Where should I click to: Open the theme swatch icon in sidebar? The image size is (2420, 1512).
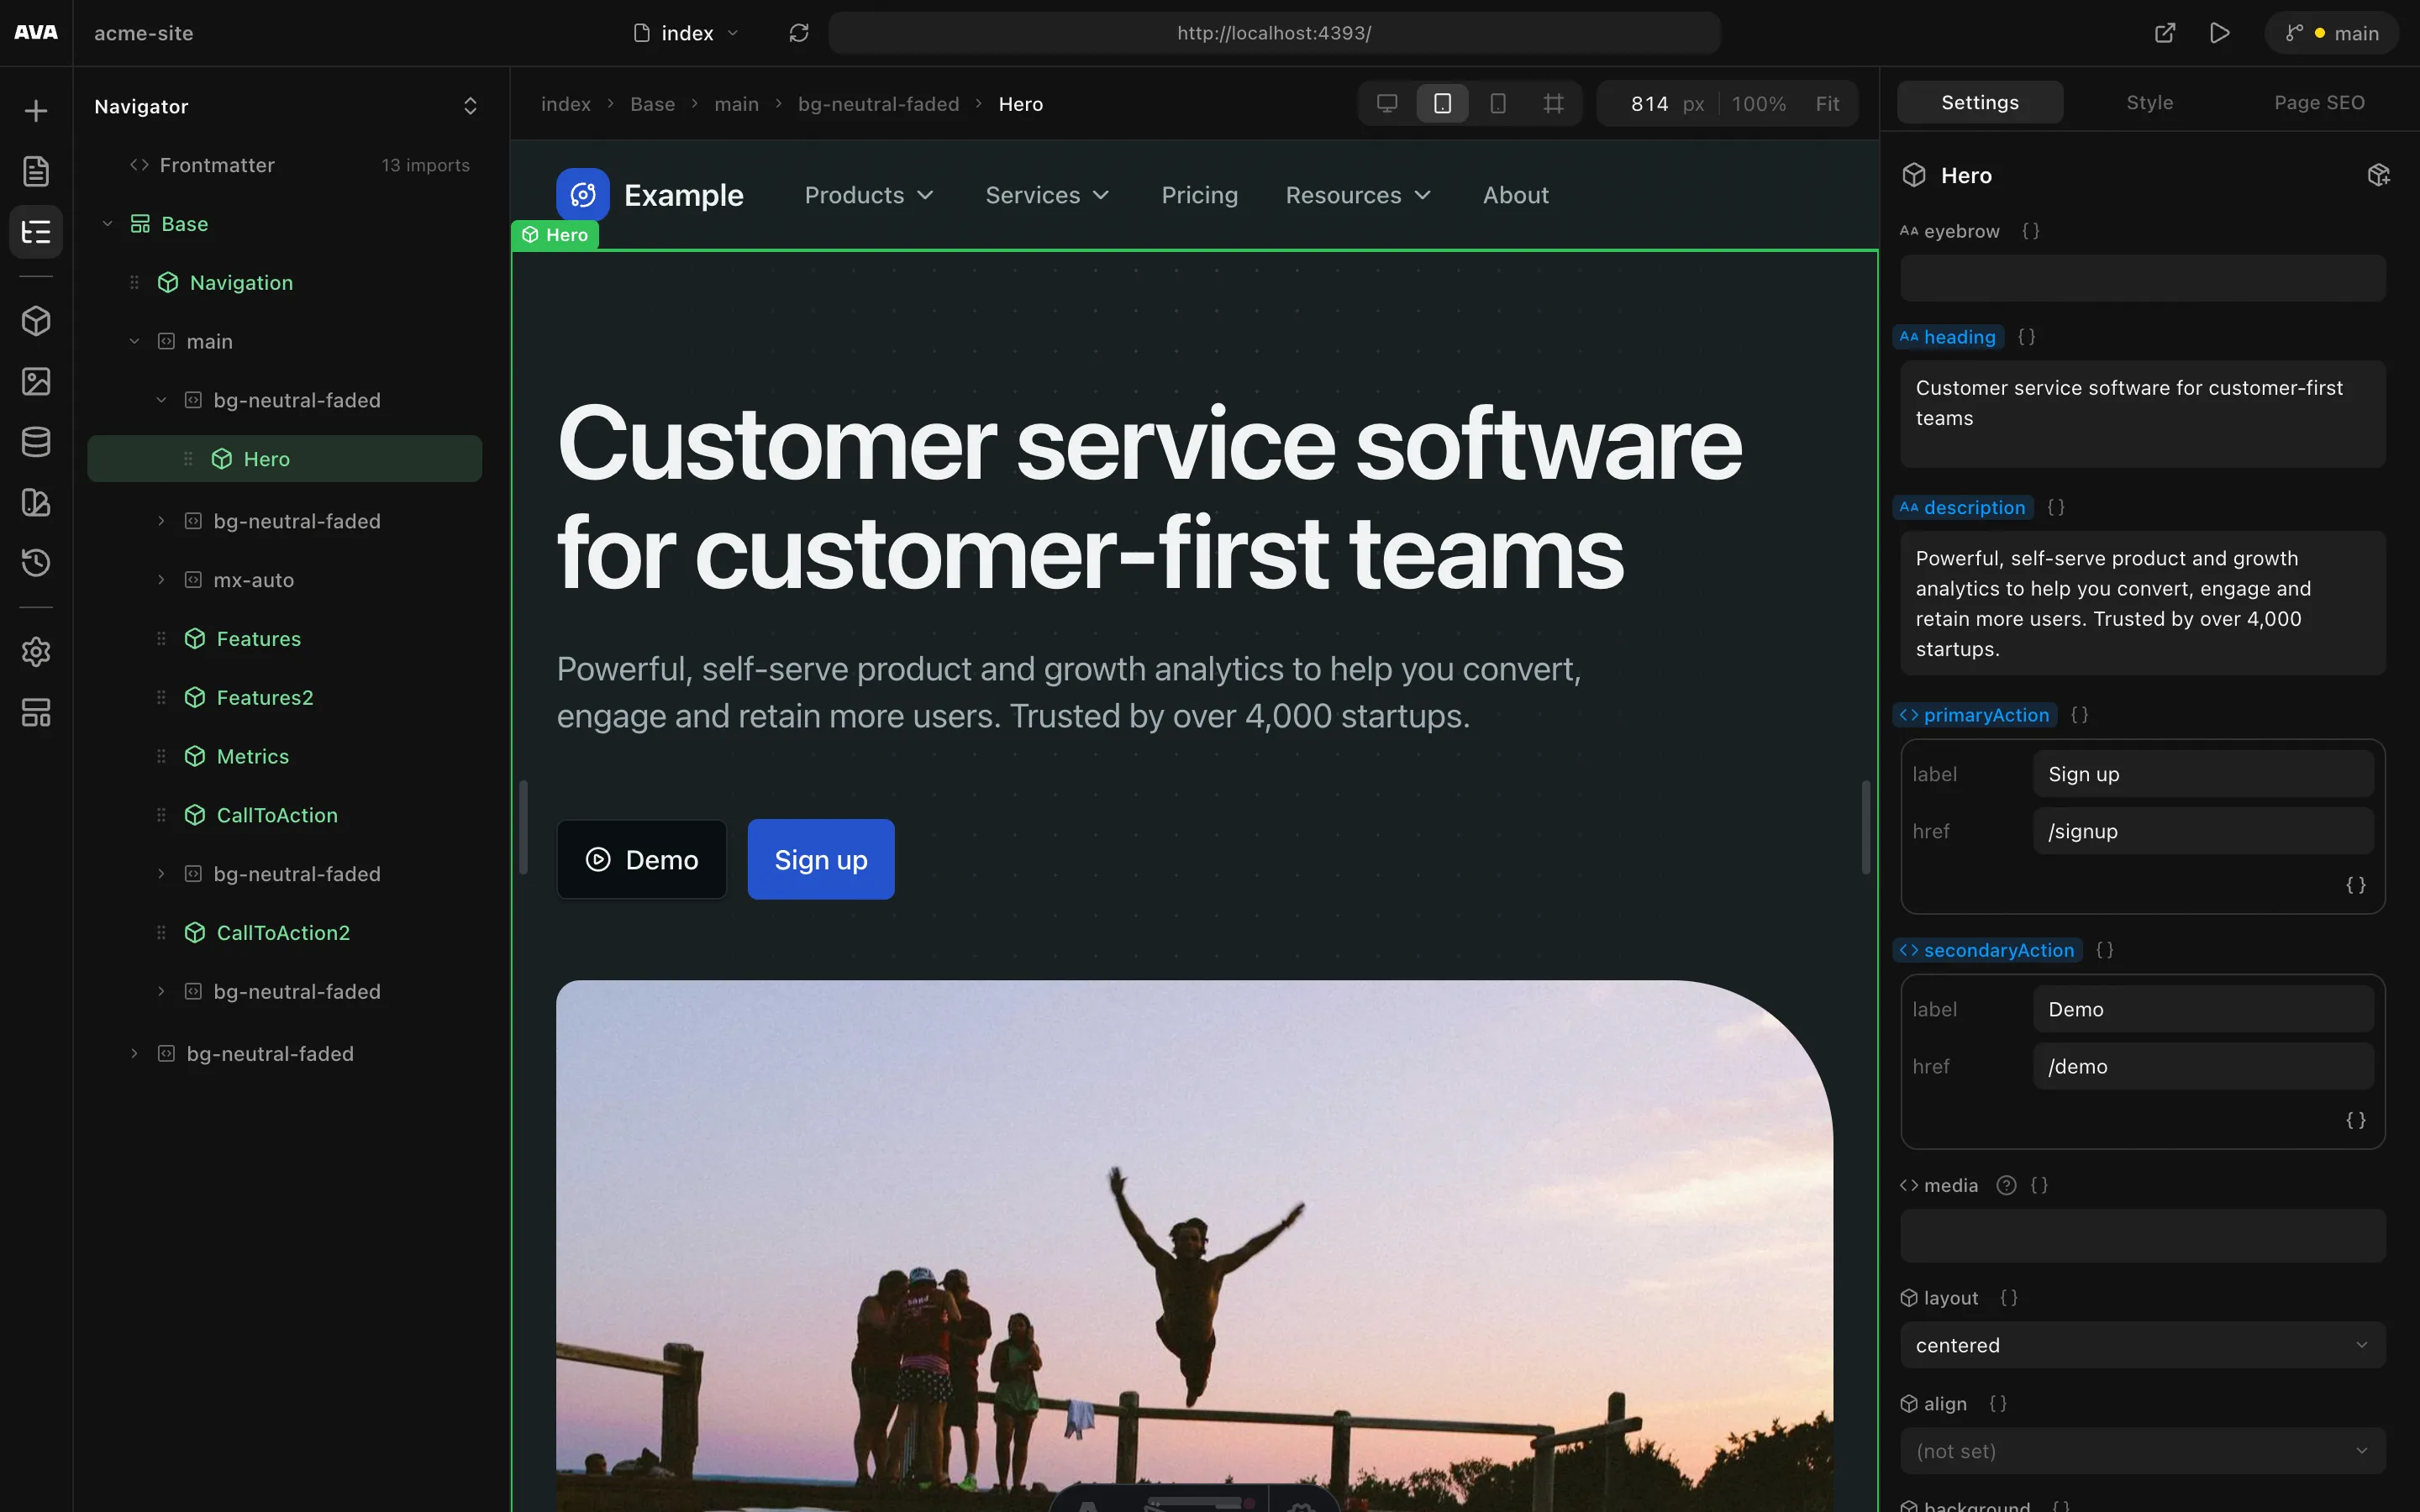click(x=36, y=502)
